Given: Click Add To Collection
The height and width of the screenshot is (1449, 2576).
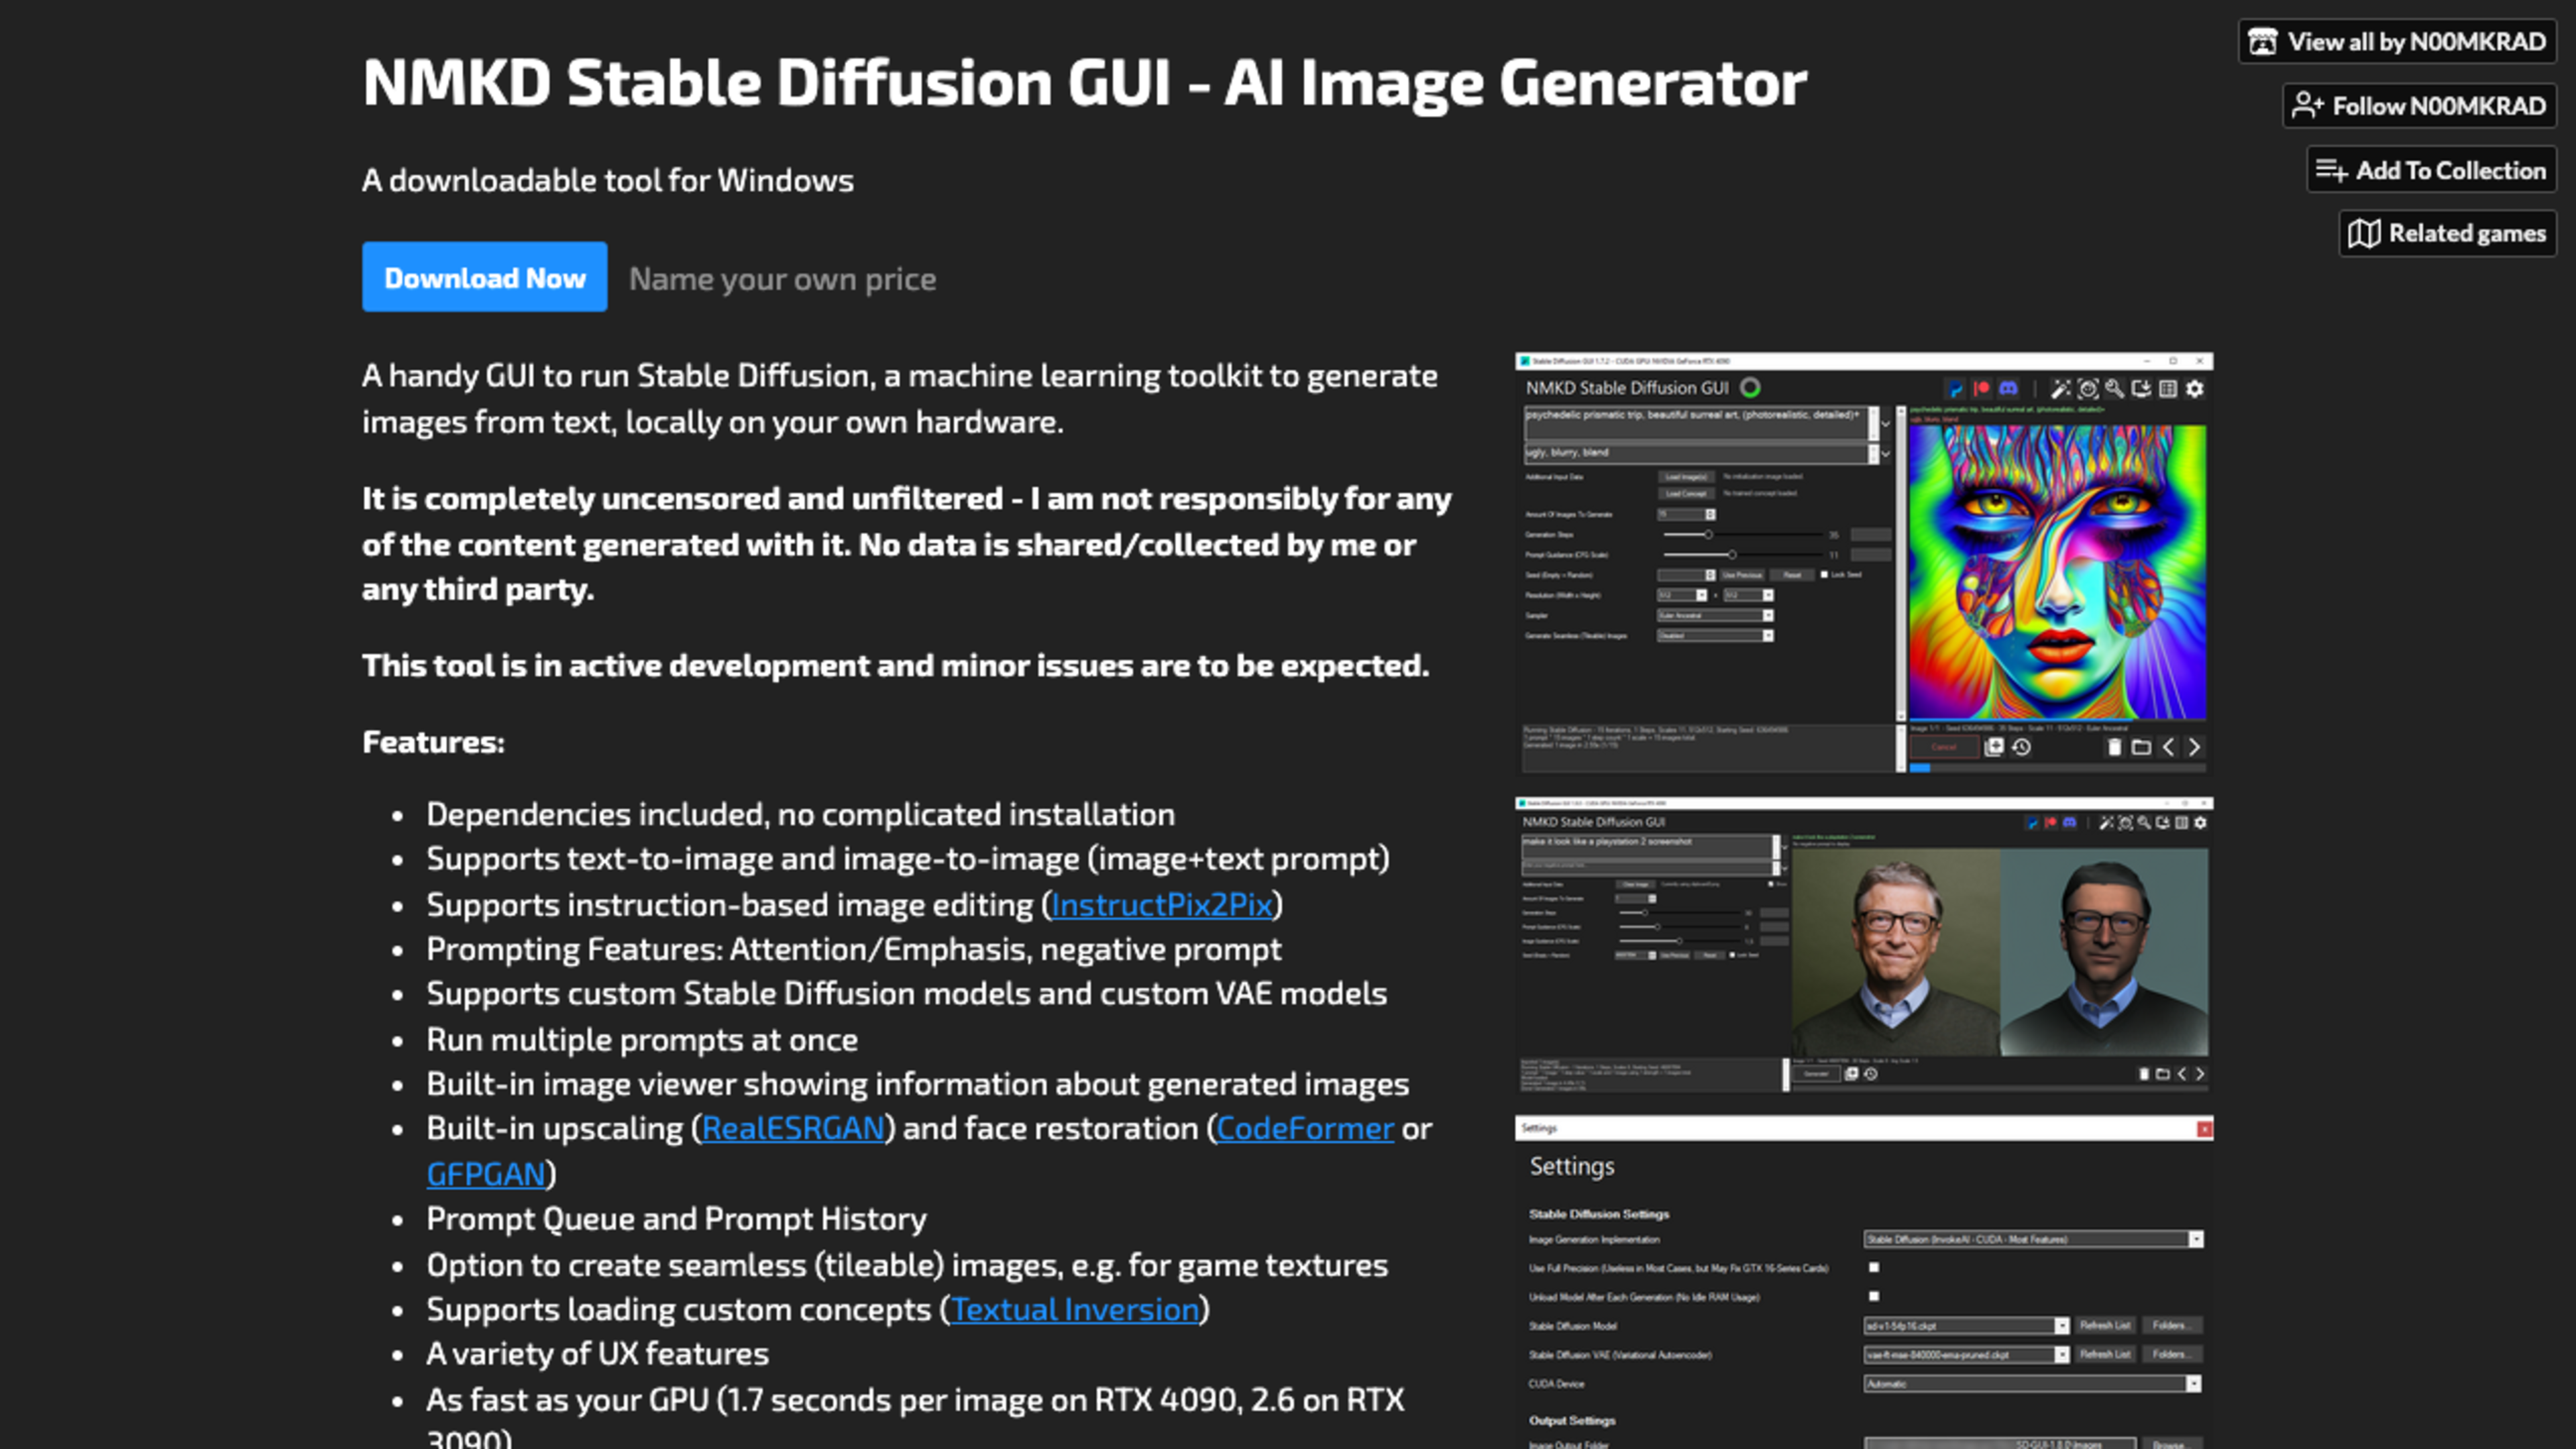Looking at the screenshot, I should [x=2431, y=170].
